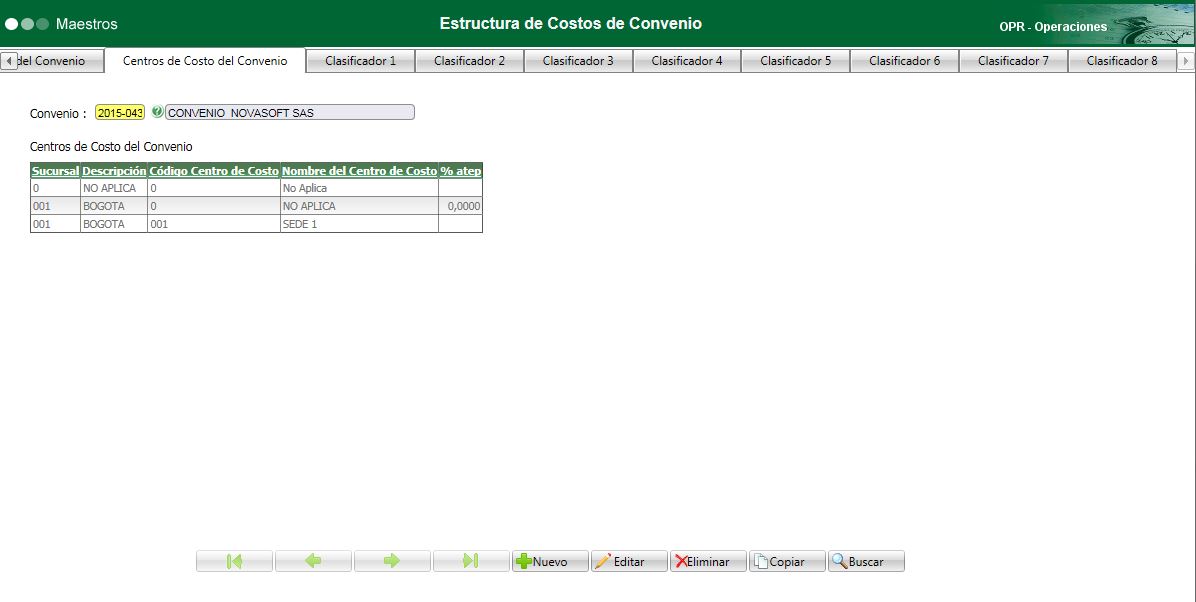1196x602 pixels.
Task: Click the copy pages icon on Copiar
Action: (760, 560)
